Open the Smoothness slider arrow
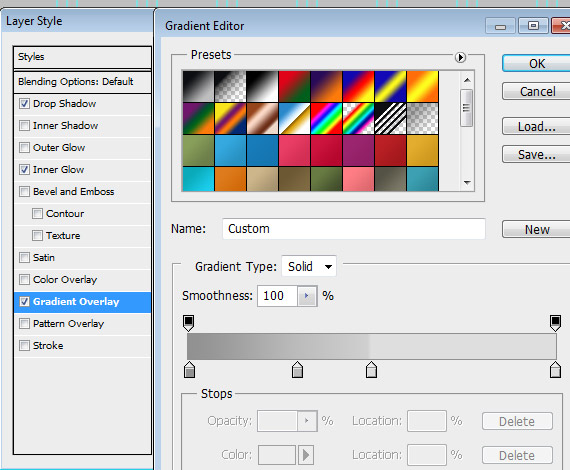This screenshot has height=470, width=570. tap(307, 296)
